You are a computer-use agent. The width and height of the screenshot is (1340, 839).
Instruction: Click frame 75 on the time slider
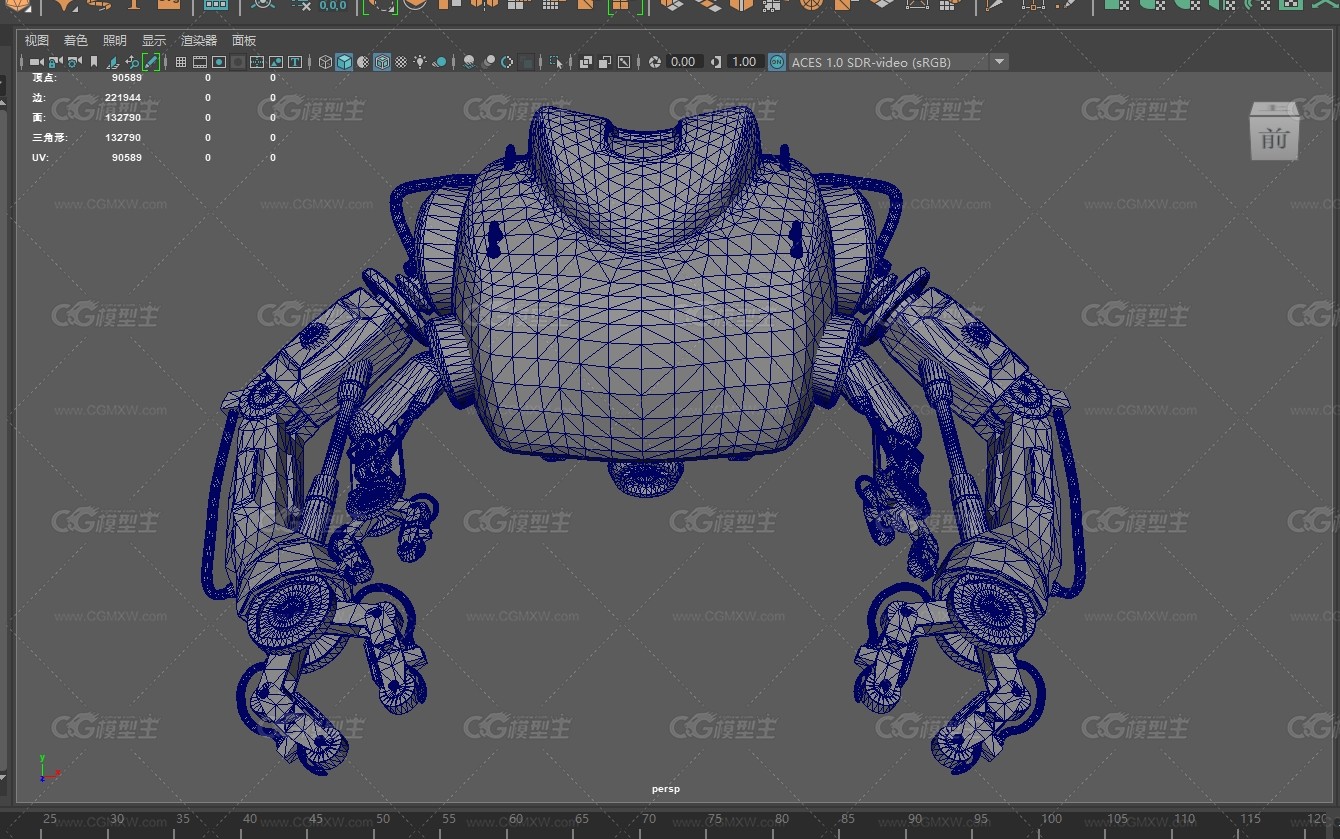point(715,819)
